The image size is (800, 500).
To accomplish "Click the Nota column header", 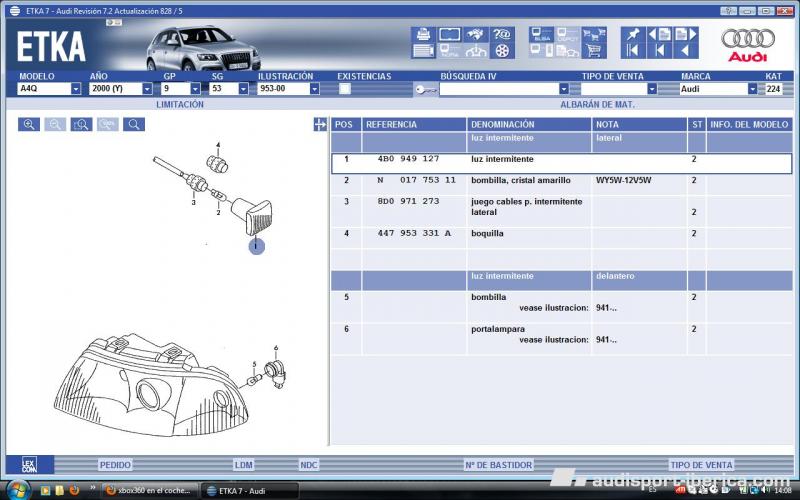I will [639, 124].
